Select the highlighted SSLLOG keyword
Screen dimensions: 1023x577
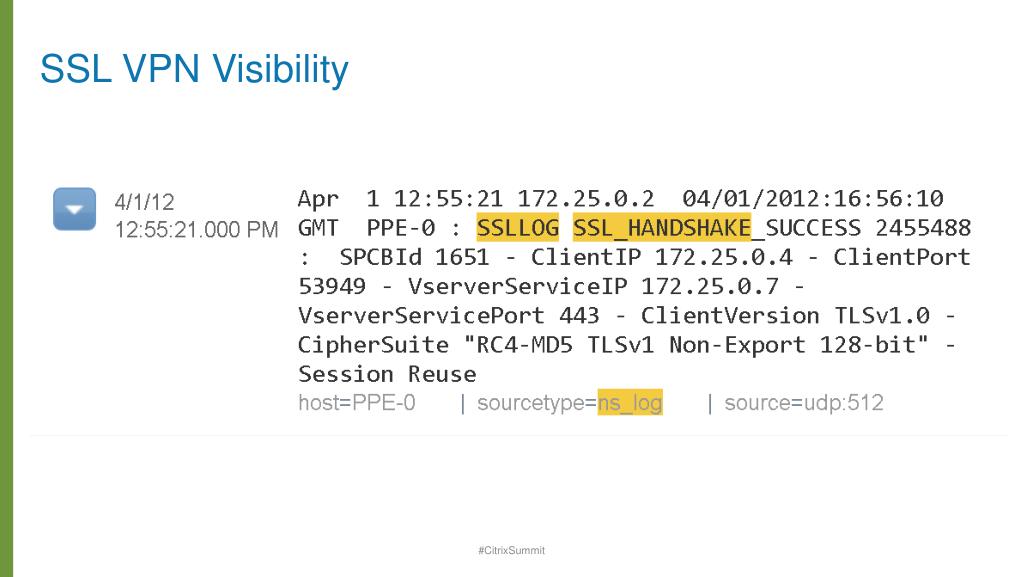(x=517, y=228)
